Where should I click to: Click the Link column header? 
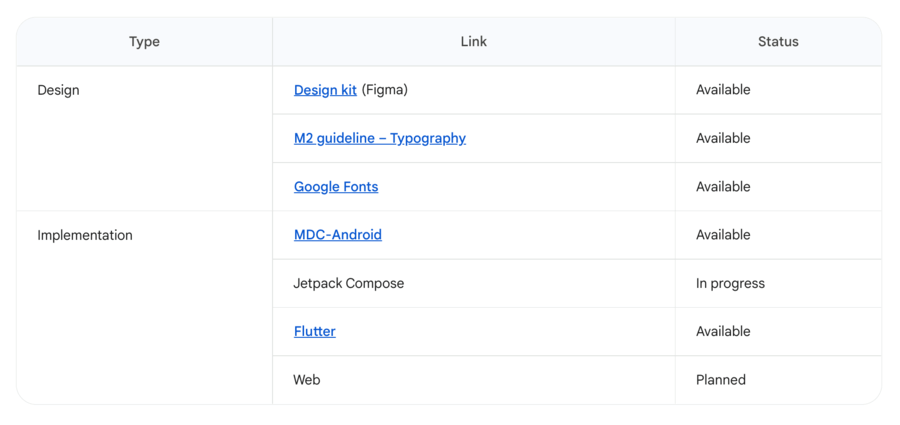pyautogui.click(x=473, y=42)
